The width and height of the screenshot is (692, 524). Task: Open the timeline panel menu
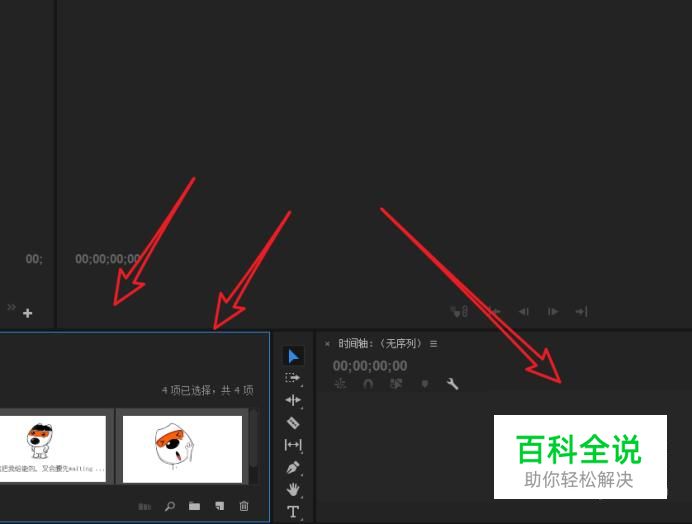433,343
